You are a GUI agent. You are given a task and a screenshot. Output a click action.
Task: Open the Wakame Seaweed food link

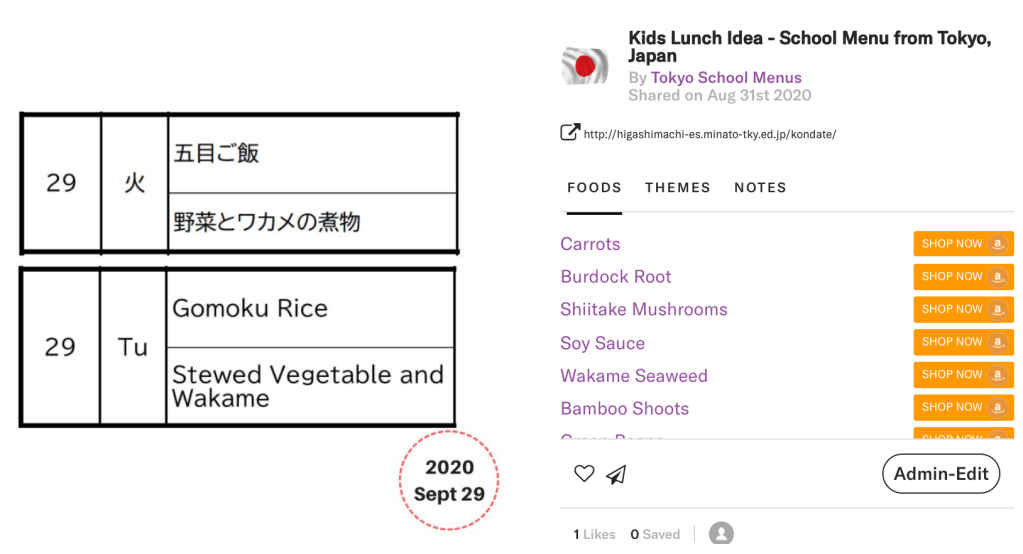click(x=633, y=376)
